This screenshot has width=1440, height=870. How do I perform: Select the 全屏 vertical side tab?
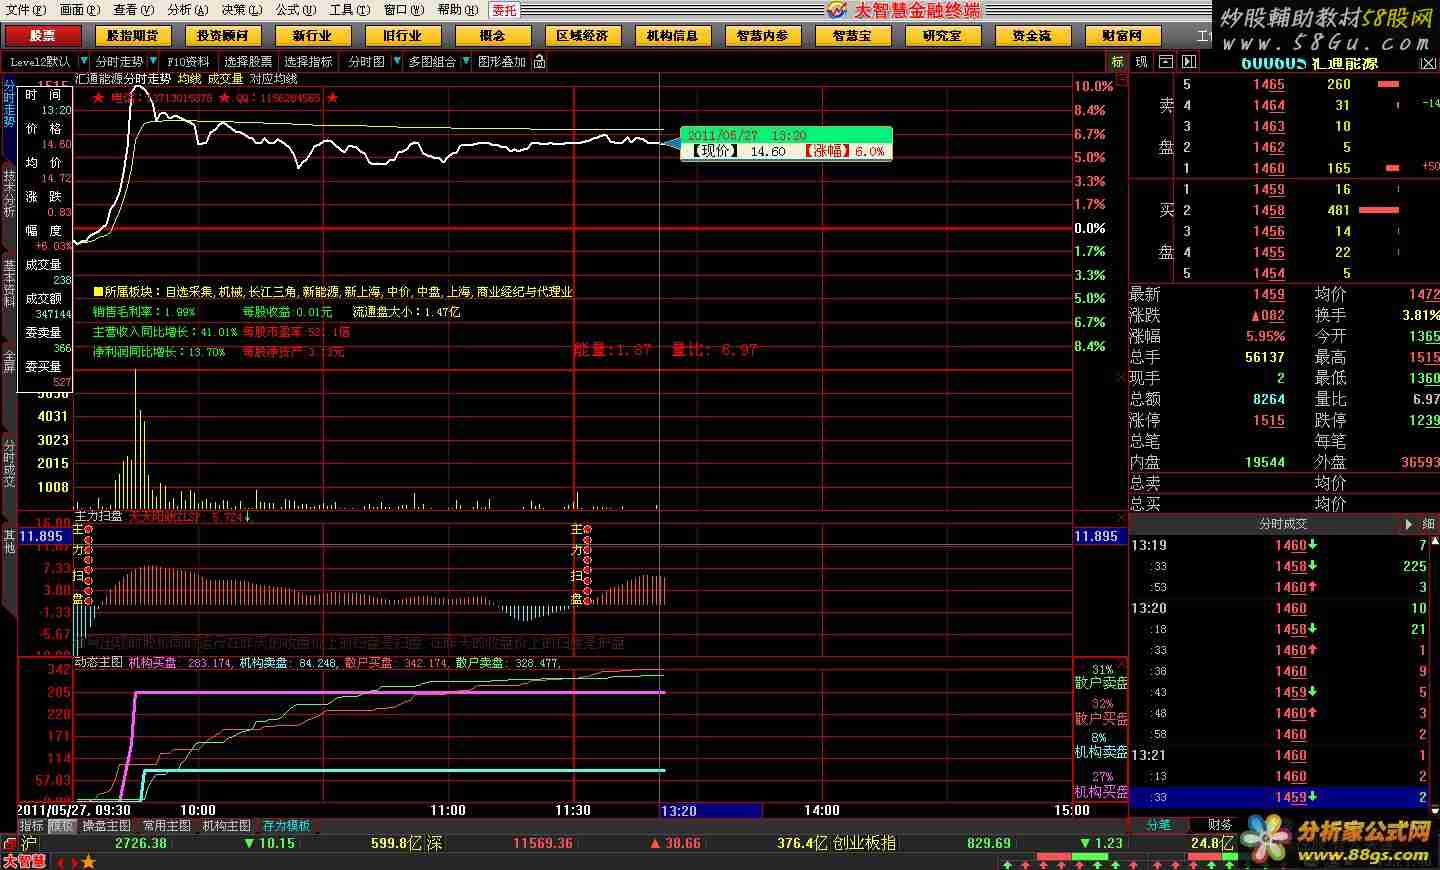click(x=9, y=361)
